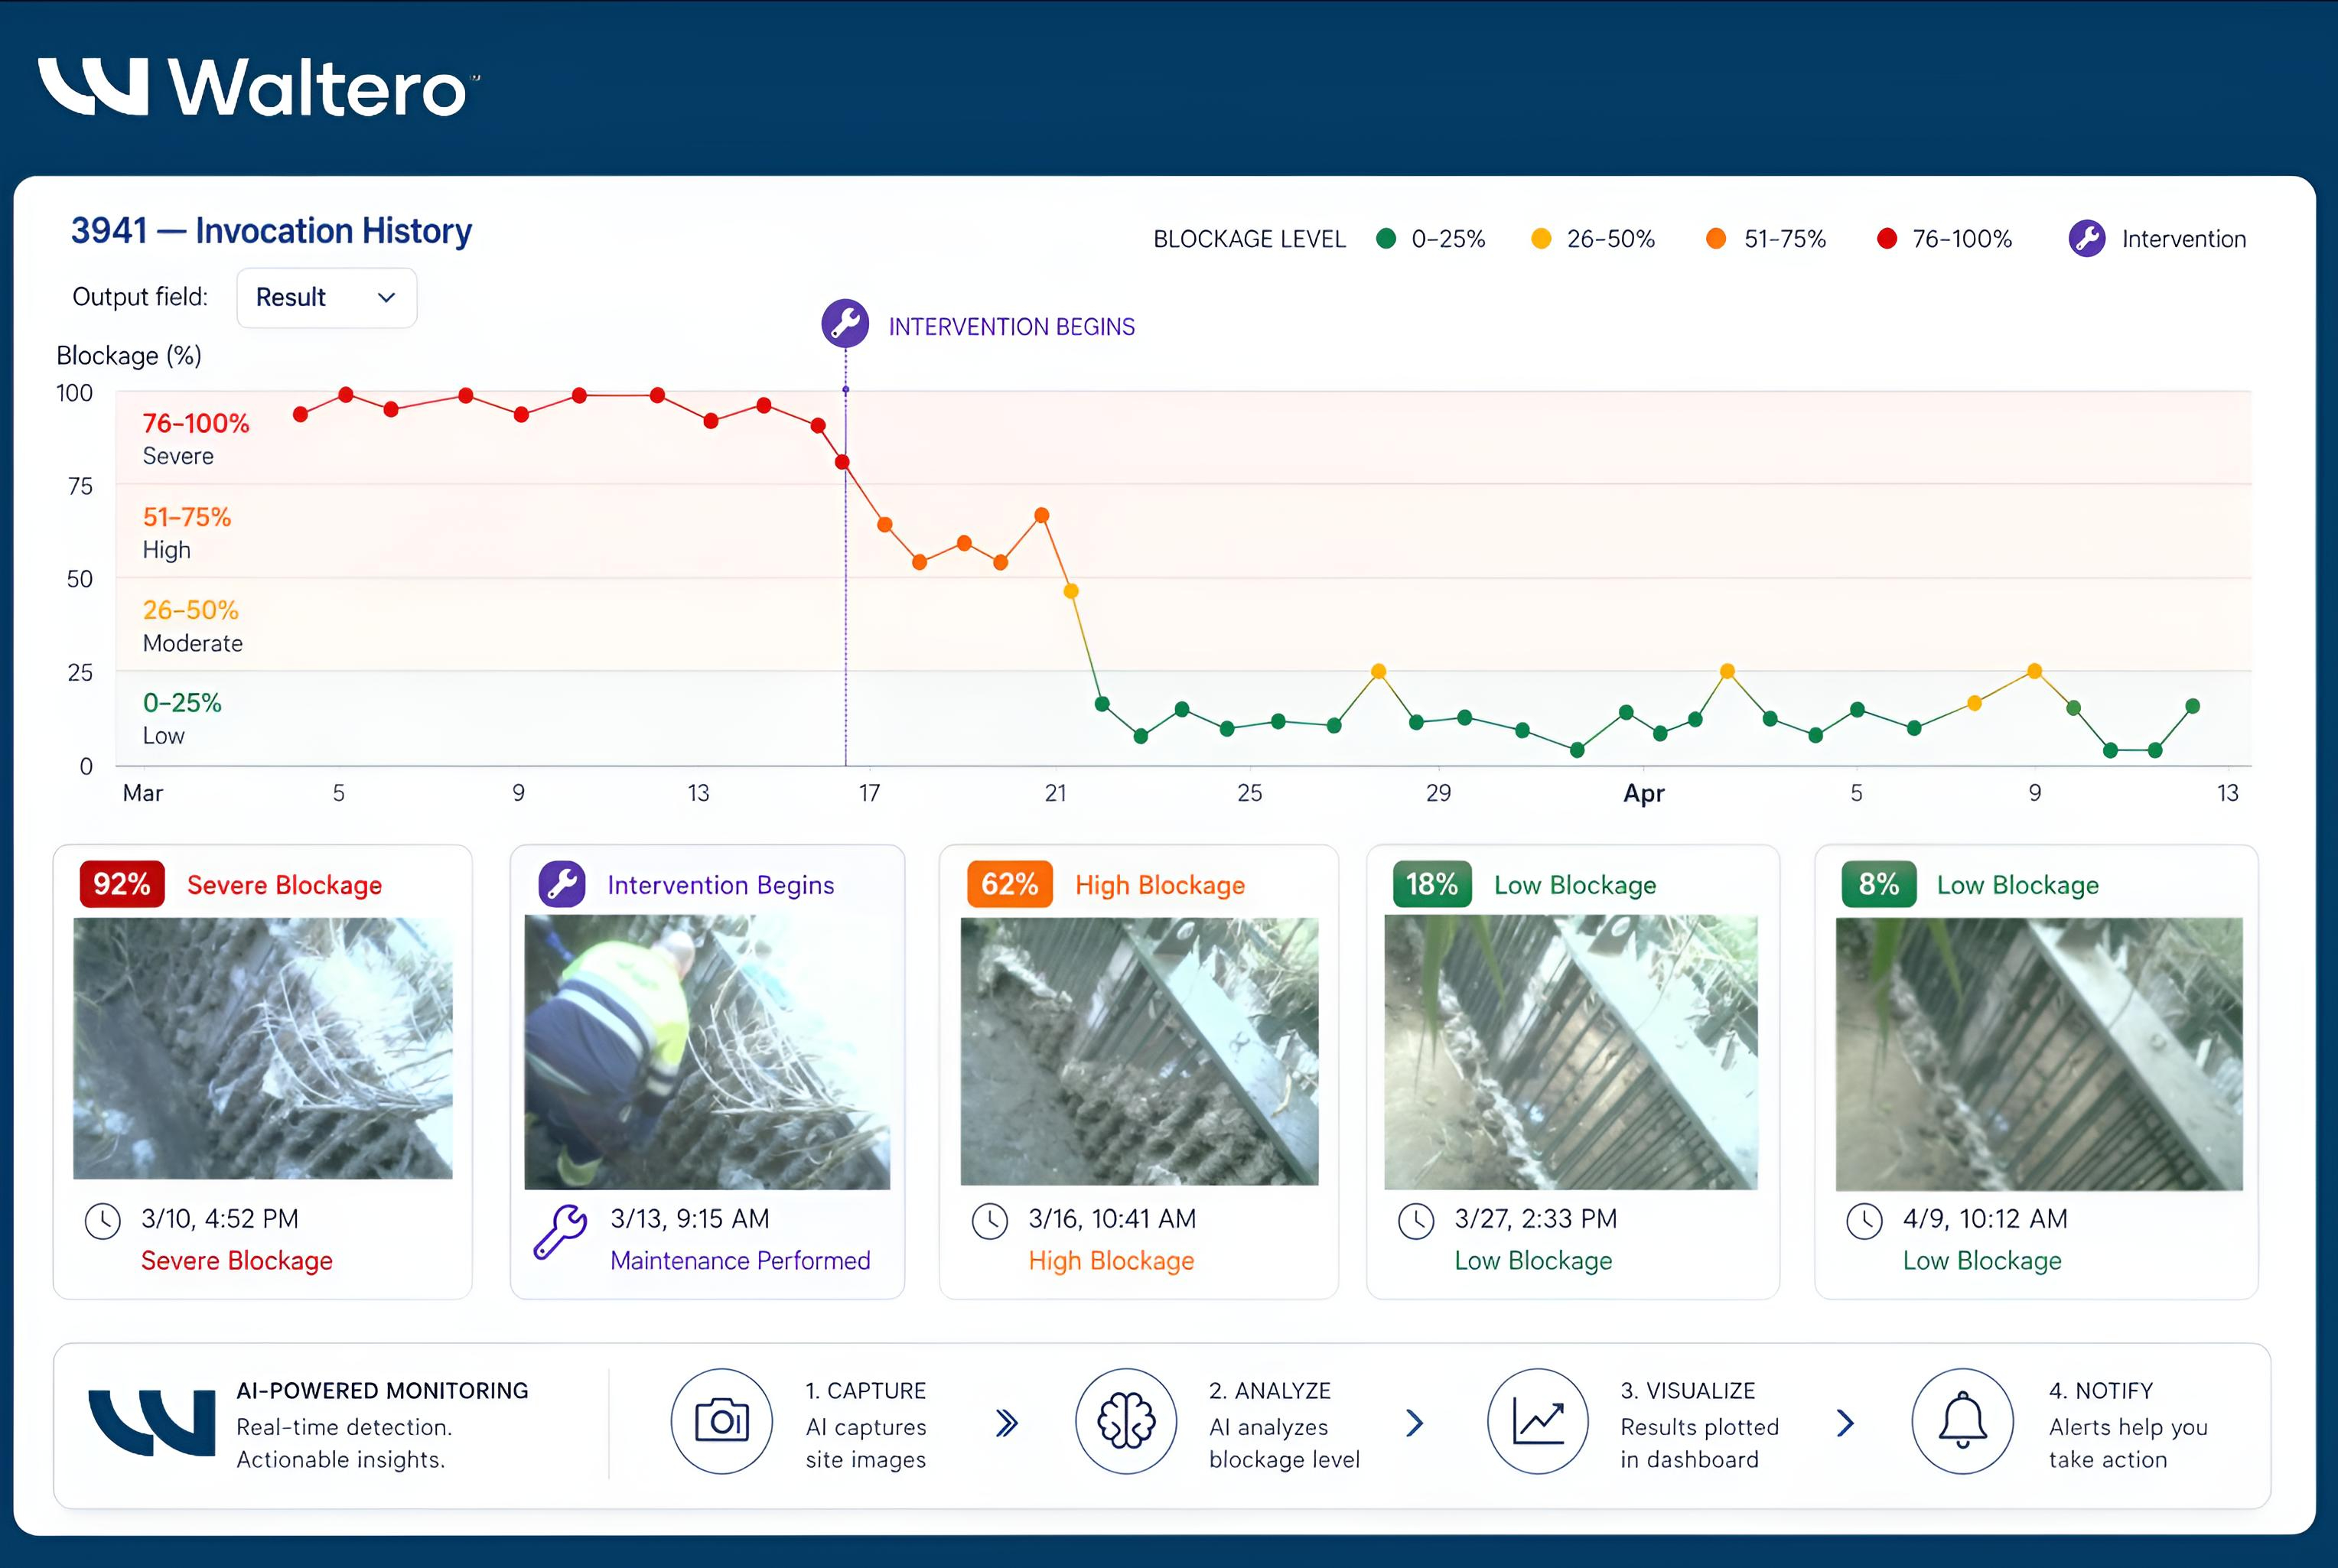The height and width of the screenshot is (1568, 2338).
Task: Click the purple wrench icon on Intervention card
Action: [x=562, y=885]
